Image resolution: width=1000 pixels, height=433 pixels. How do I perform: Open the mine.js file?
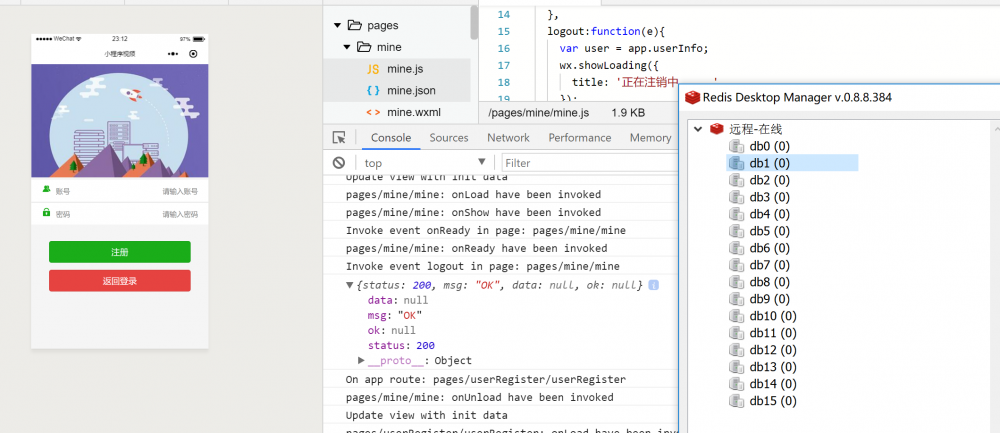click(405, 69)
